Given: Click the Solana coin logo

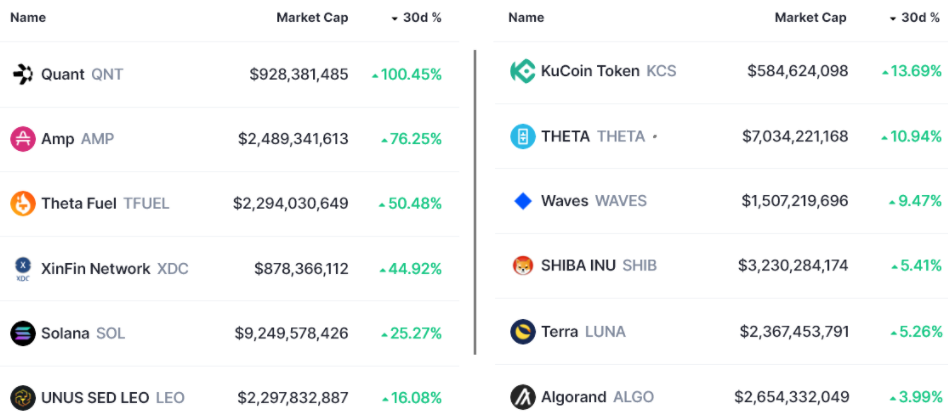Looking at the screenshot, I should click(x=22, y=333).
